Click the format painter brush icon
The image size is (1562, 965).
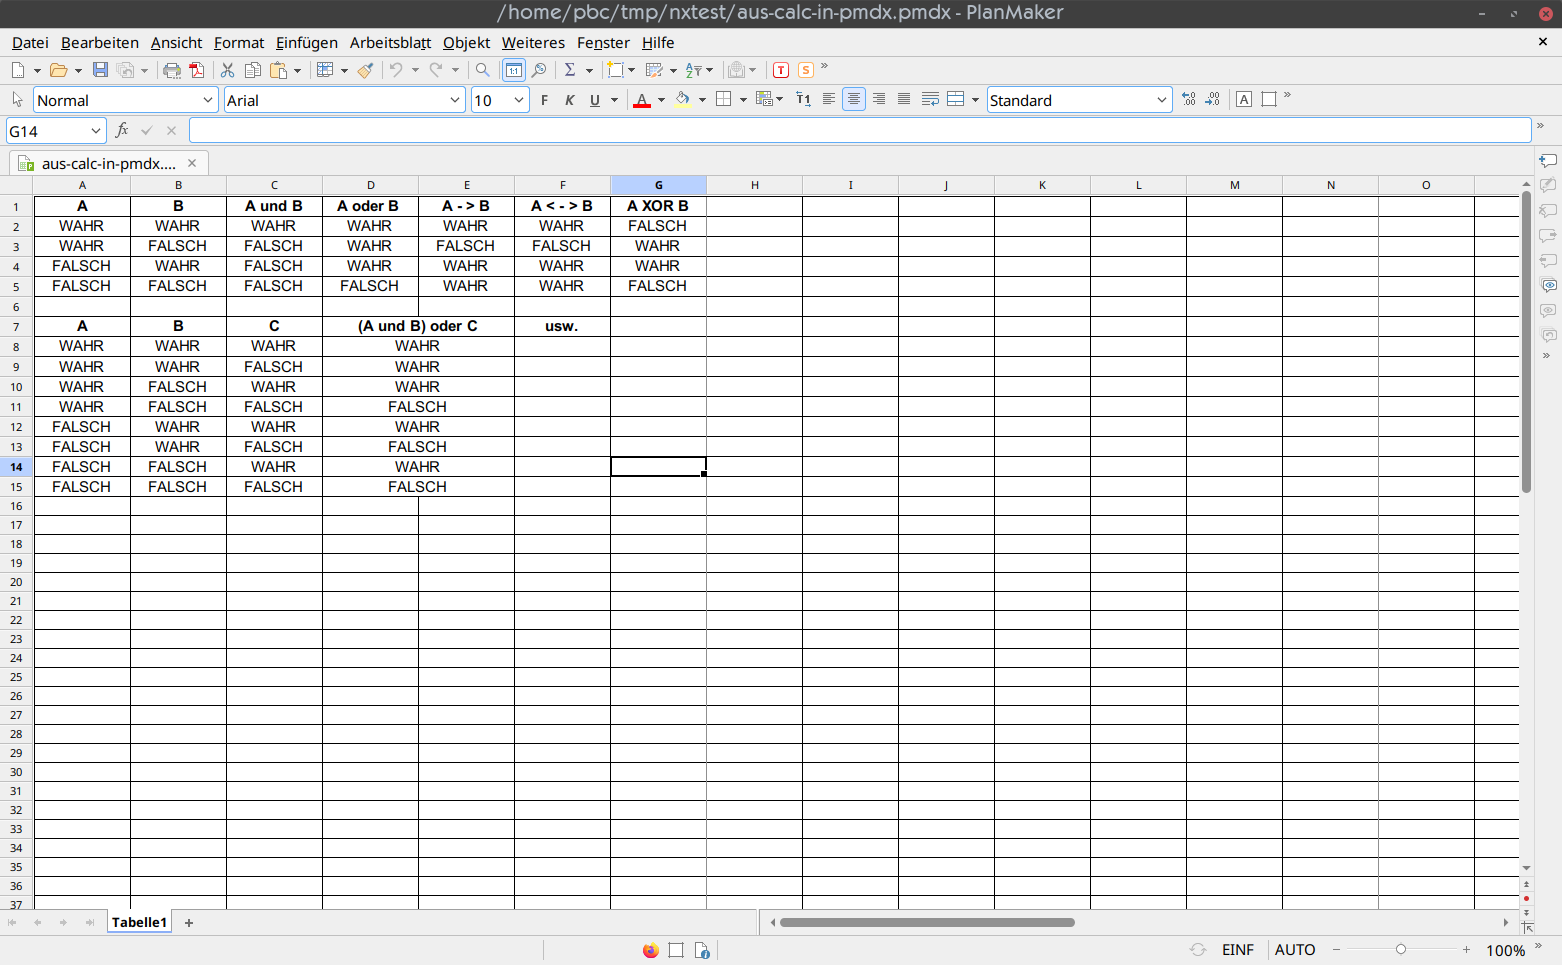point(366,70)
